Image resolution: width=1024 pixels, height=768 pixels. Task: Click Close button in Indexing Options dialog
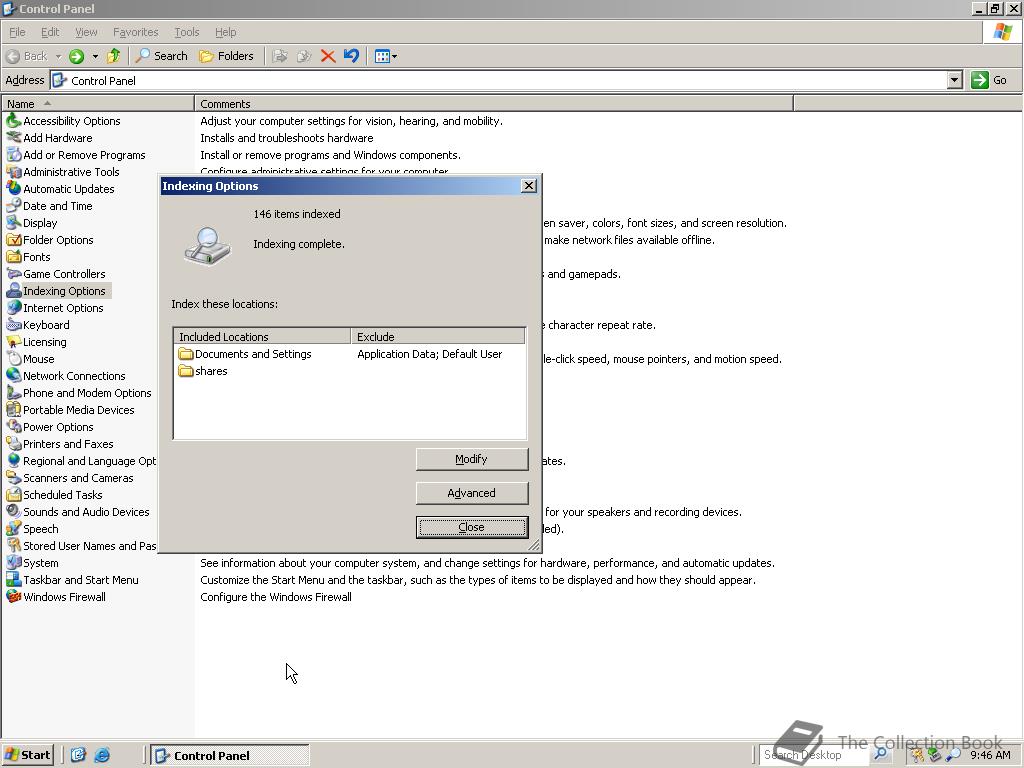472,527
